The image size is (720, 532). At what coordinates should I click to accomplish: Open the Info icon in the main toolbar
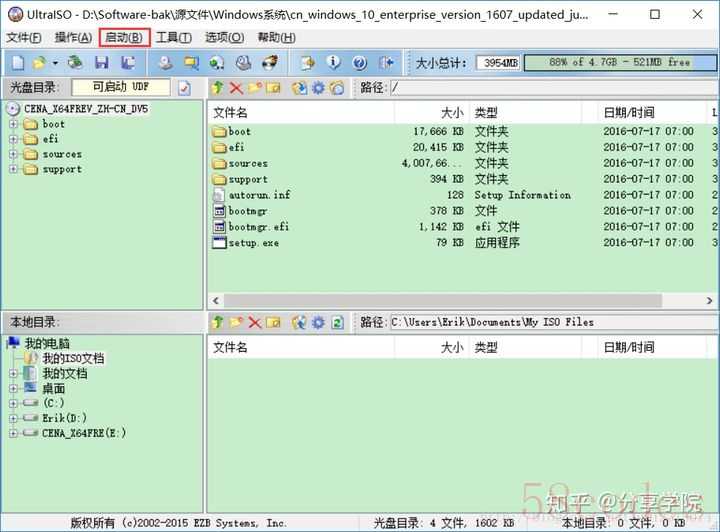coord(333,63)
